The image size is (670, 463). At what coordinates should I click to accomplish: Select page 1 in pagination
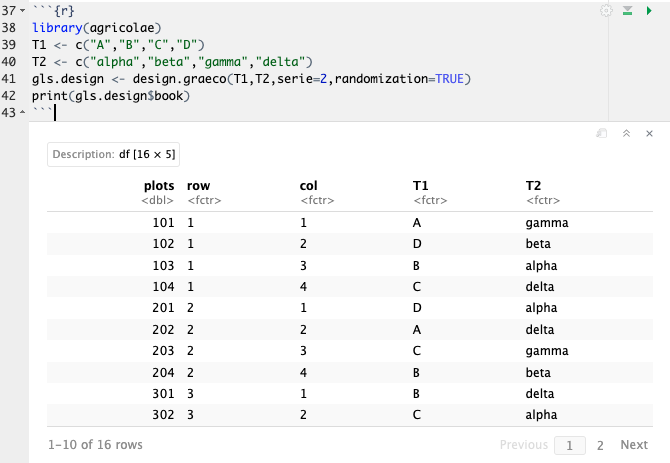pos(569,445)
